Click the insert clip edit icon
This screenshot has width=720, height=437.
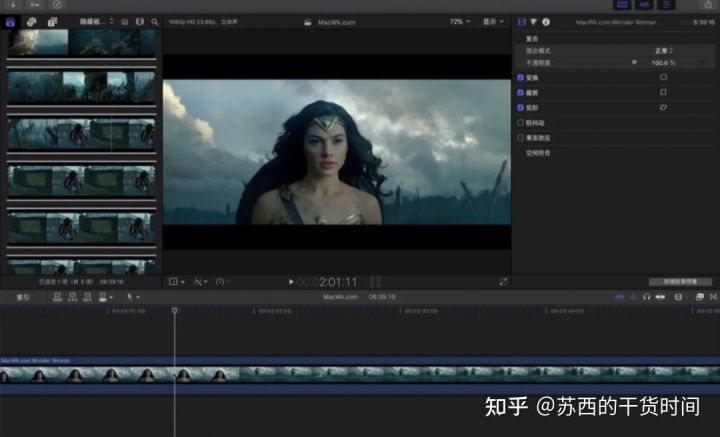73,297
